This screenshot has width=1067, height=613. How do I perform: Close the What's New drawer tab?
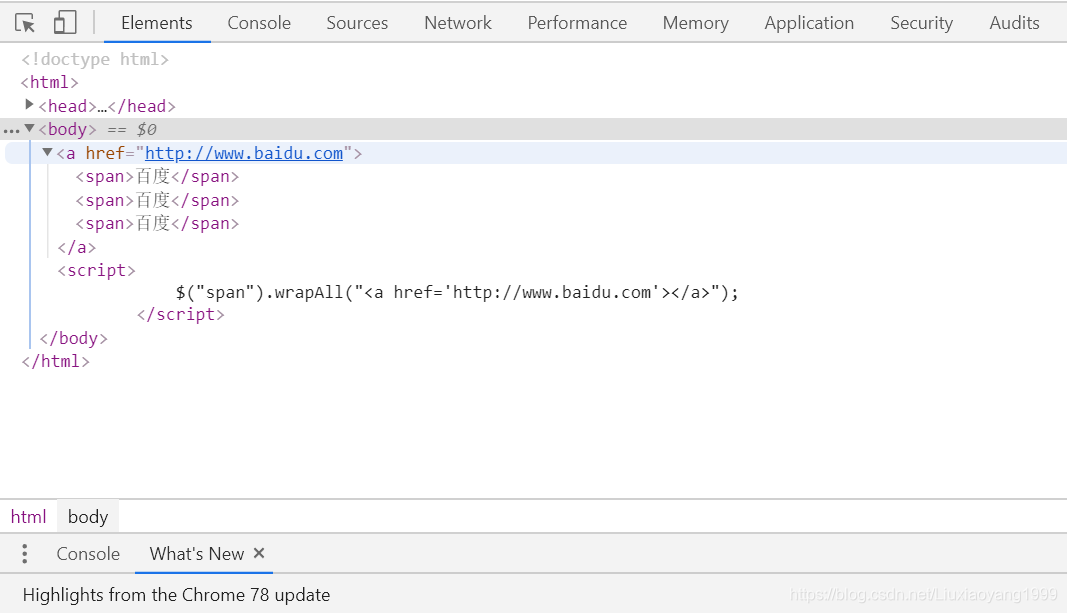tap(259, 553)
